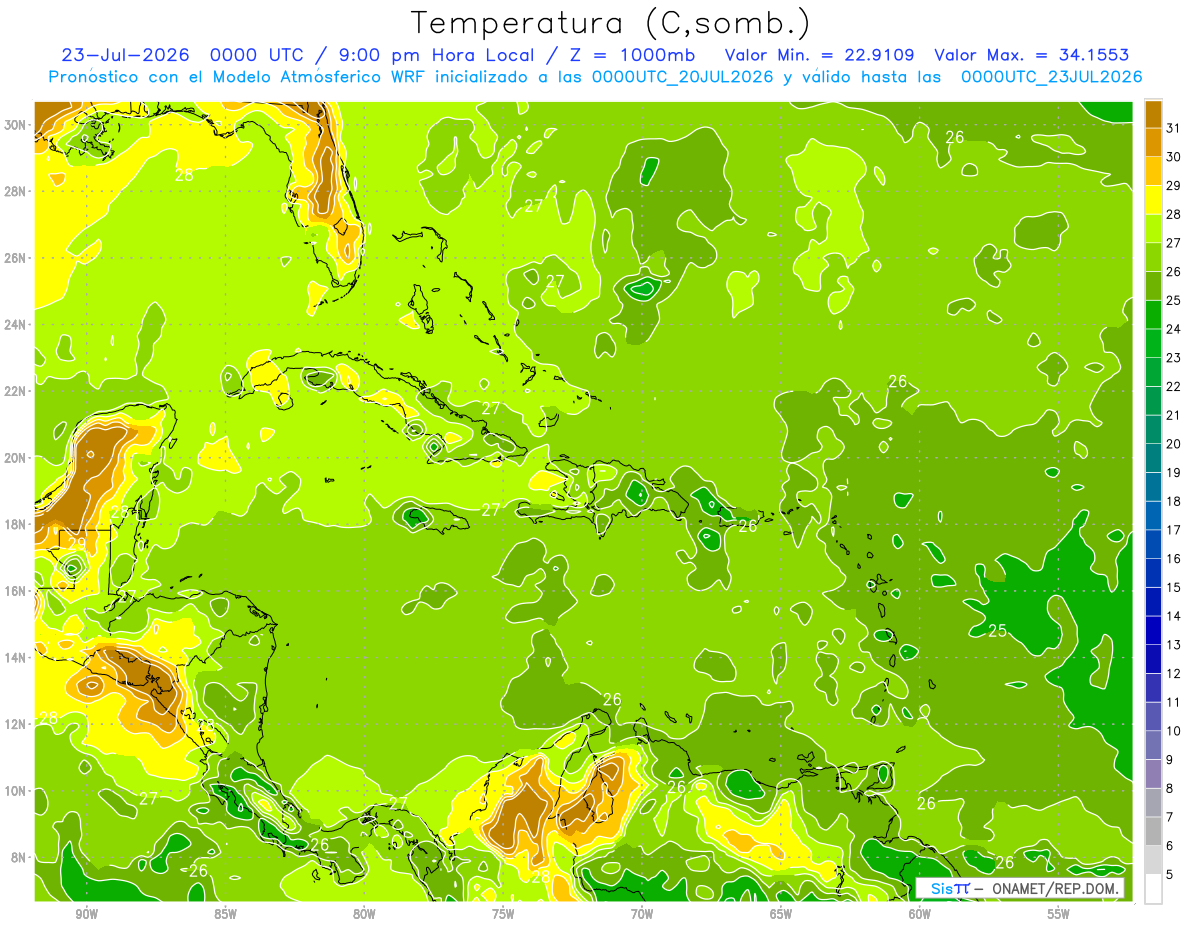Click the 85W longitude label
The width and height of the screenshot is (1200, 927).
point(225,915)
